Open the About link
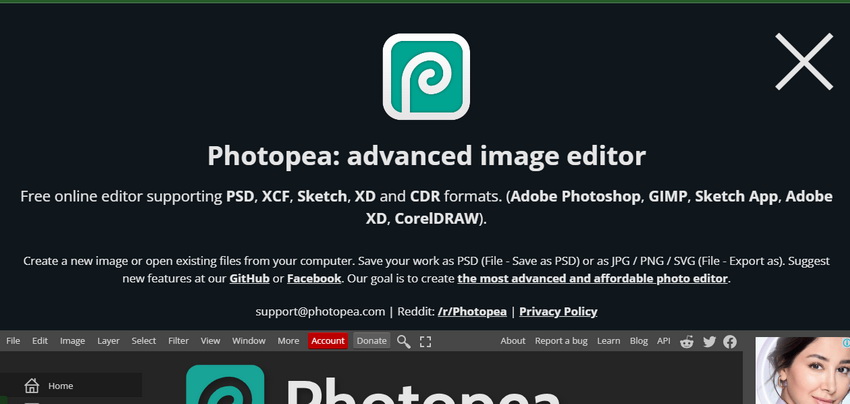Screen dimensions: 850x404 click(x=513, y=341)
